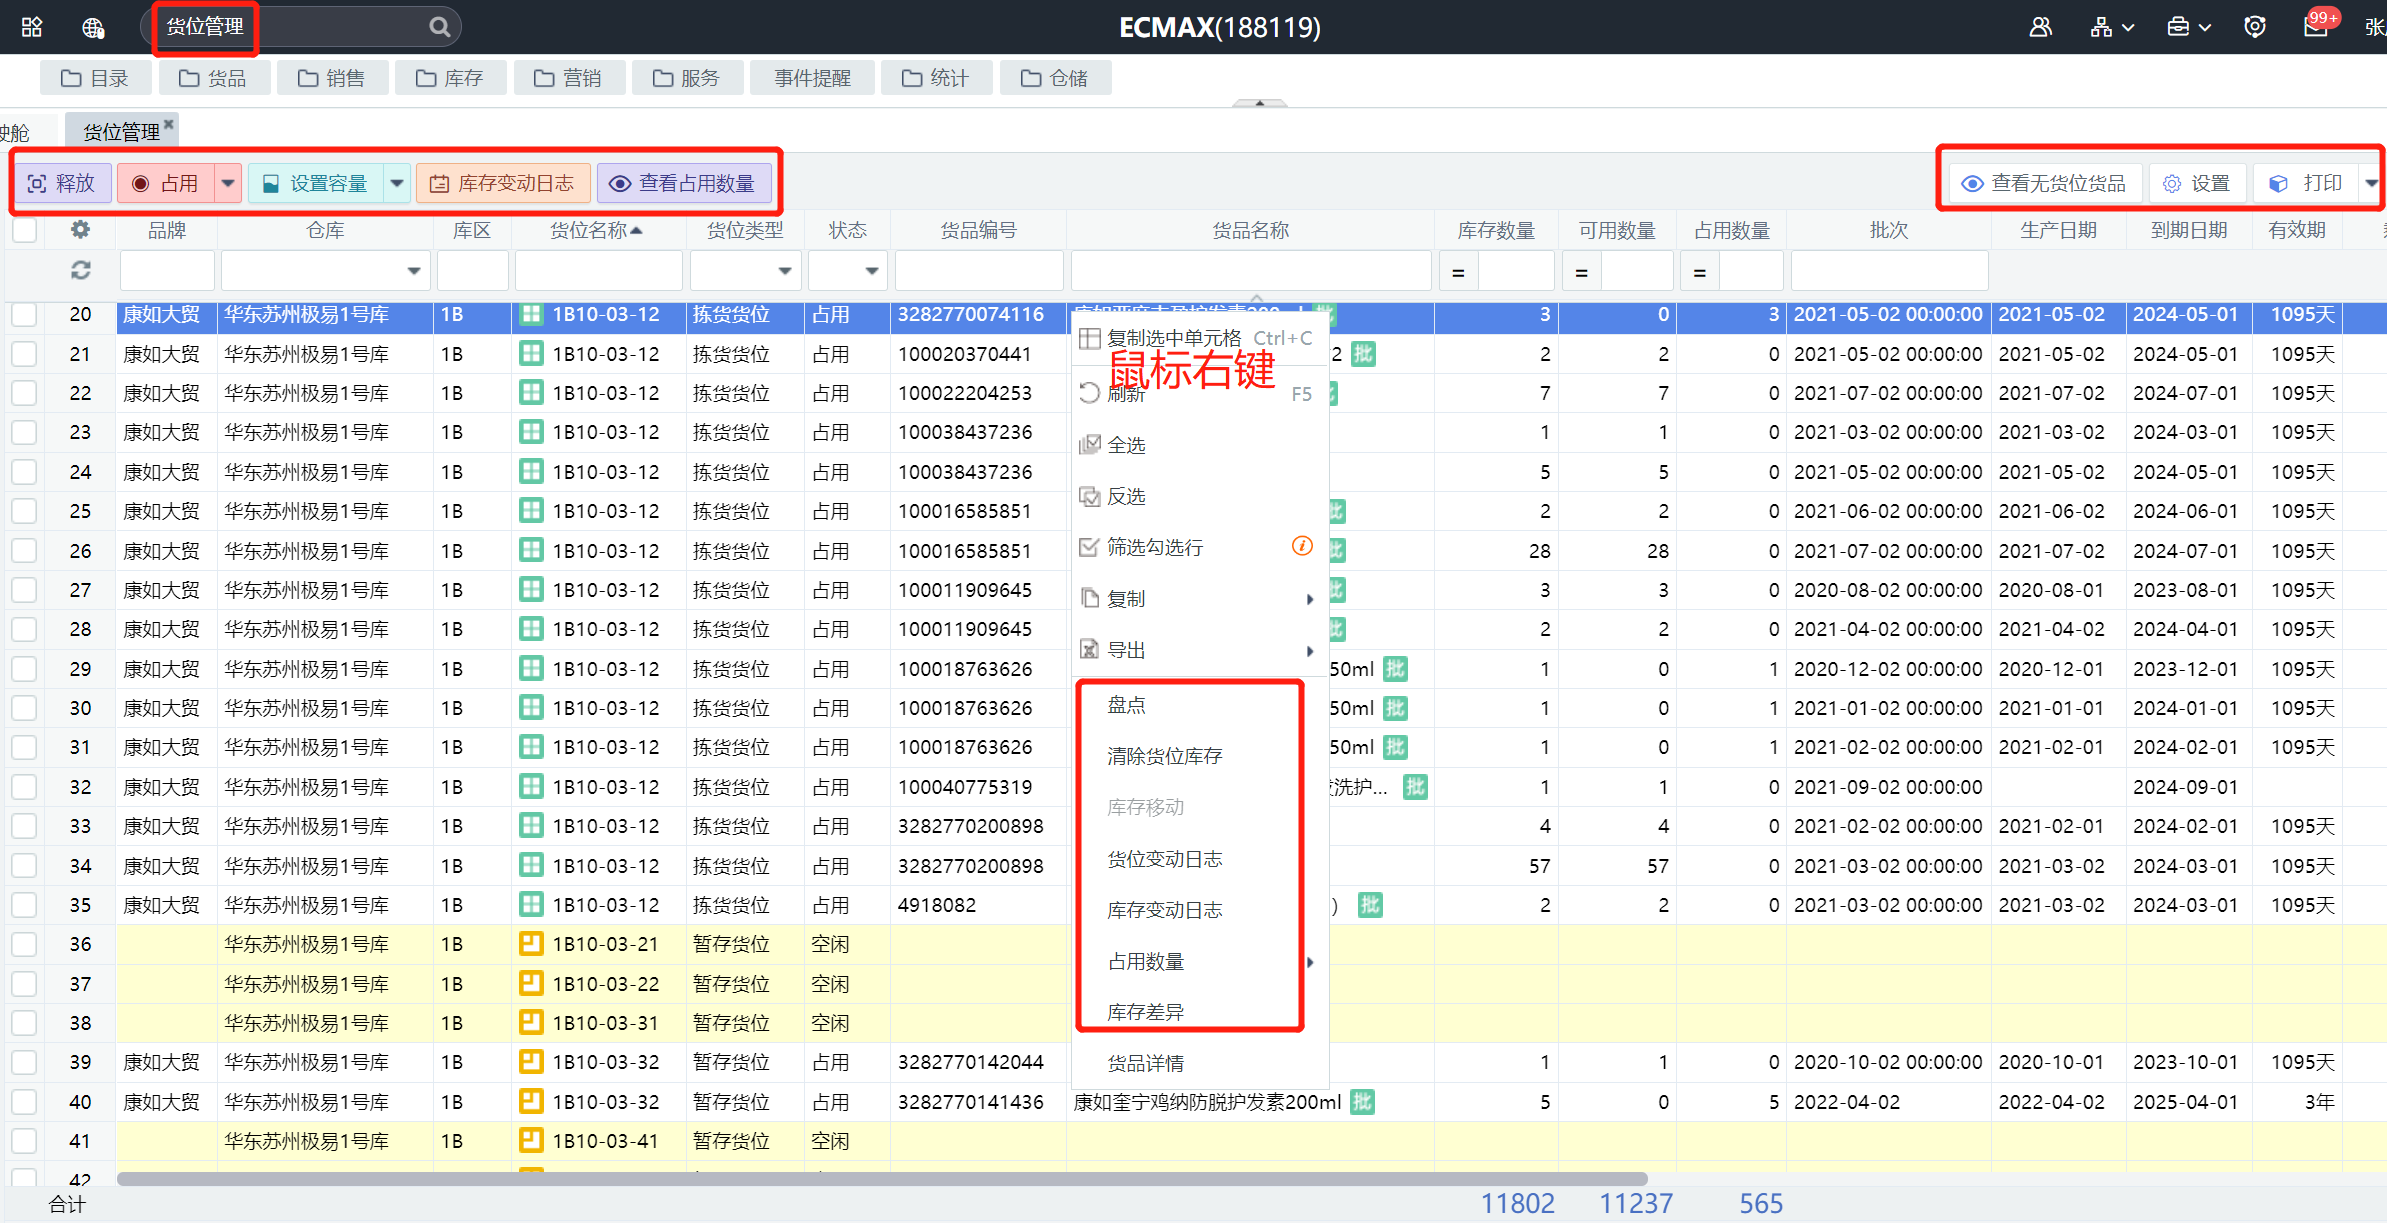Click the 货品编号 filter input field

pos(978,271)
